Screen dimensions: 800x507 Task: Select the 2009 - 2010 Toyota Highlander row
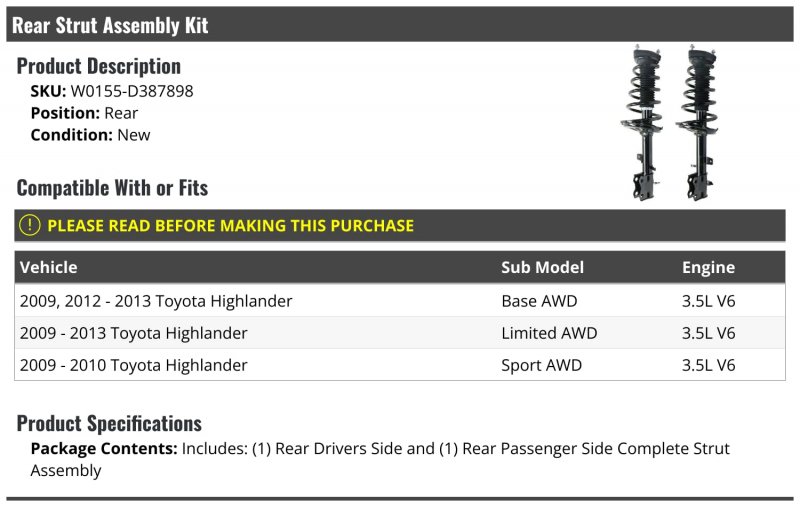(399, 365)
